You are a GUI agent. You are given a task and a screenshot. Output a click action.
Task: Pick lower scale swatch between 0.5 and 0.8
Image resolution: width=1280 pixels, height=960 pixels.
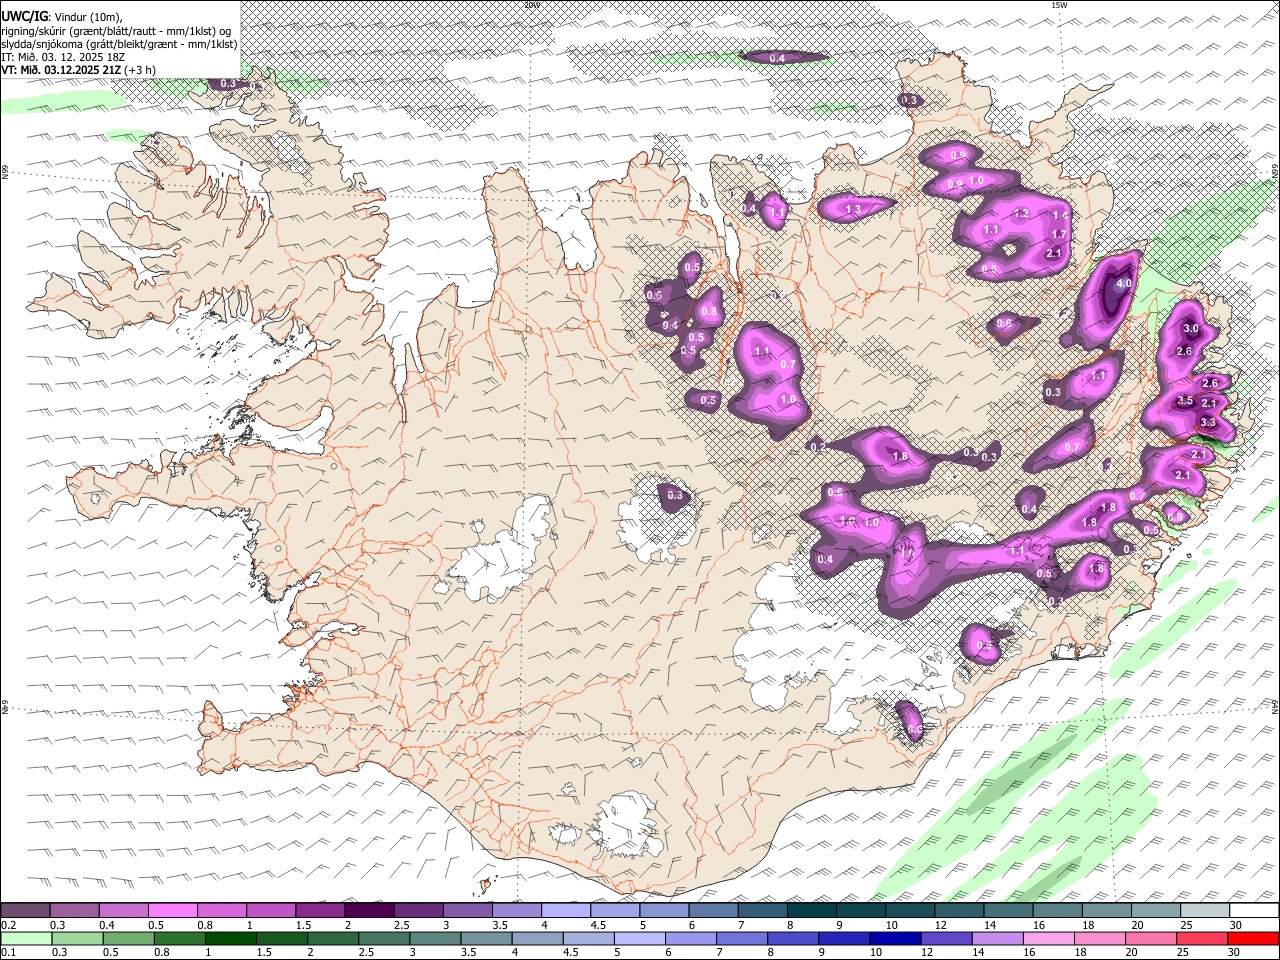pyautogui.click(x=128, y=939)
